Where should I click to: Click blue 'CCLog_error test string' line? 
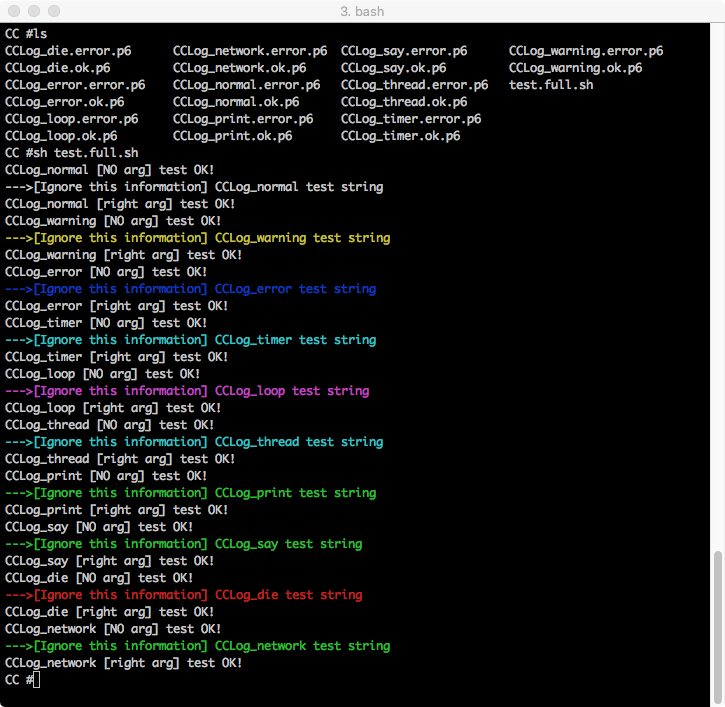coord(191,289)
